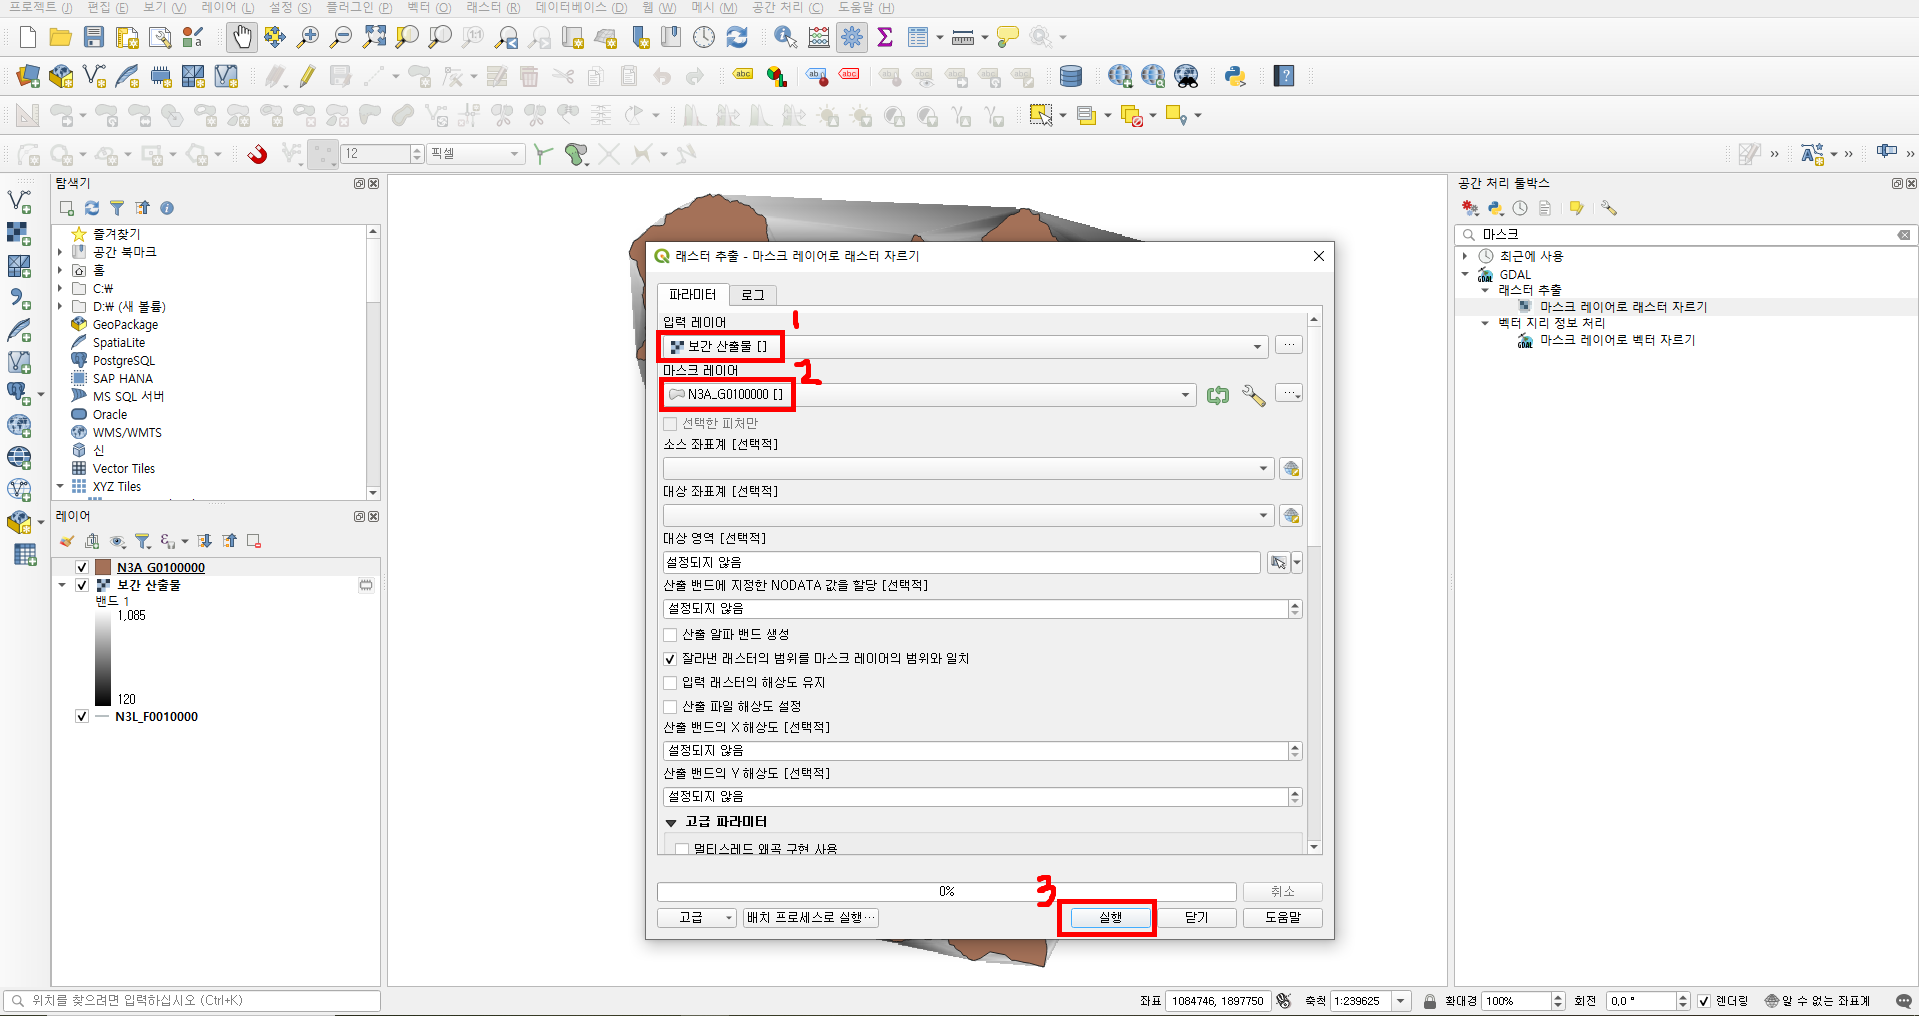
Task: Click the DB Manager database icon
Action: 1070,76
